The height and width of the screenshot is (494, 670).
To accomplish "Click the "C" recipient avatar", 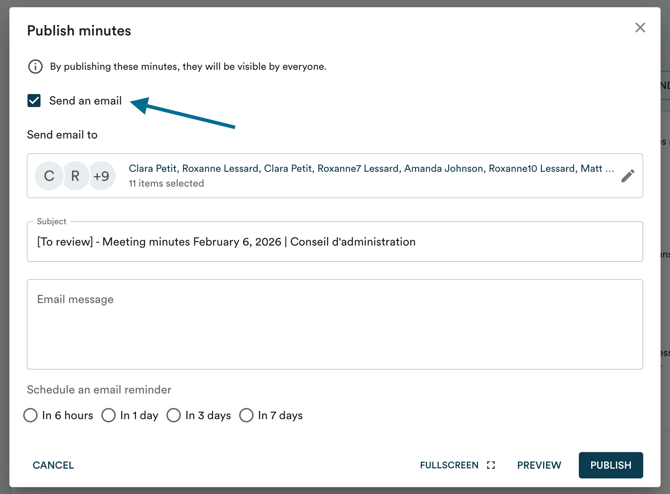I will 49,176.
